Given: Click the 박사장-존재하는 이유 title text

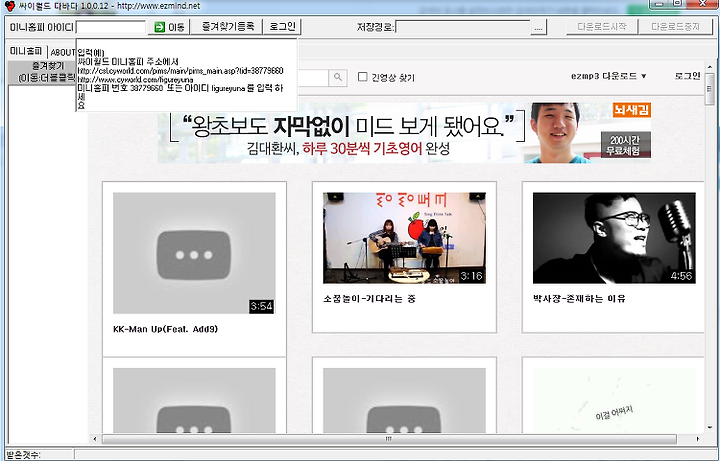Looking at the screenshot, I should pyautogui.click(x=579, y=299).
